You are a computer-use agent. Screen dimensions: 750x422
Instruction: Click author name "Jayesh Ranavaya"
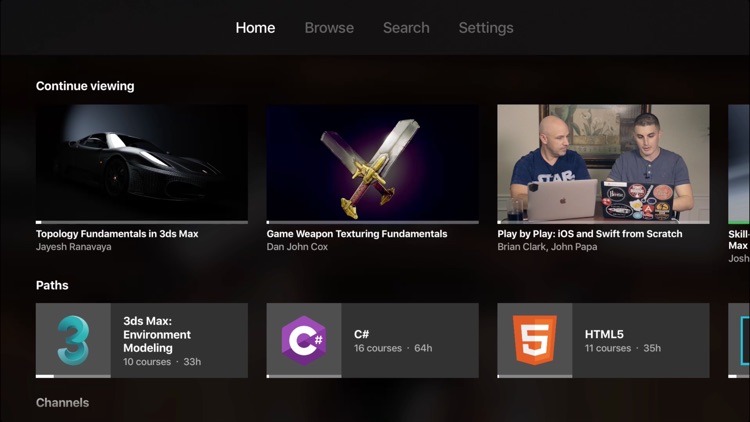pos(74,247)
